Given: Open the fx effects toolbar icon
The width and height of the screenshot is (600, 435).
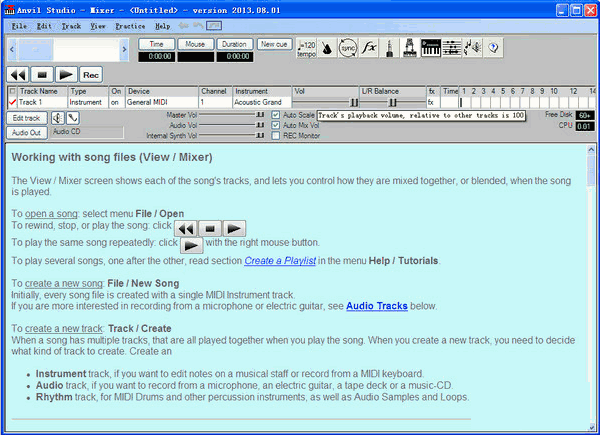Looking at the screenshot, I should tap(370, 48).
